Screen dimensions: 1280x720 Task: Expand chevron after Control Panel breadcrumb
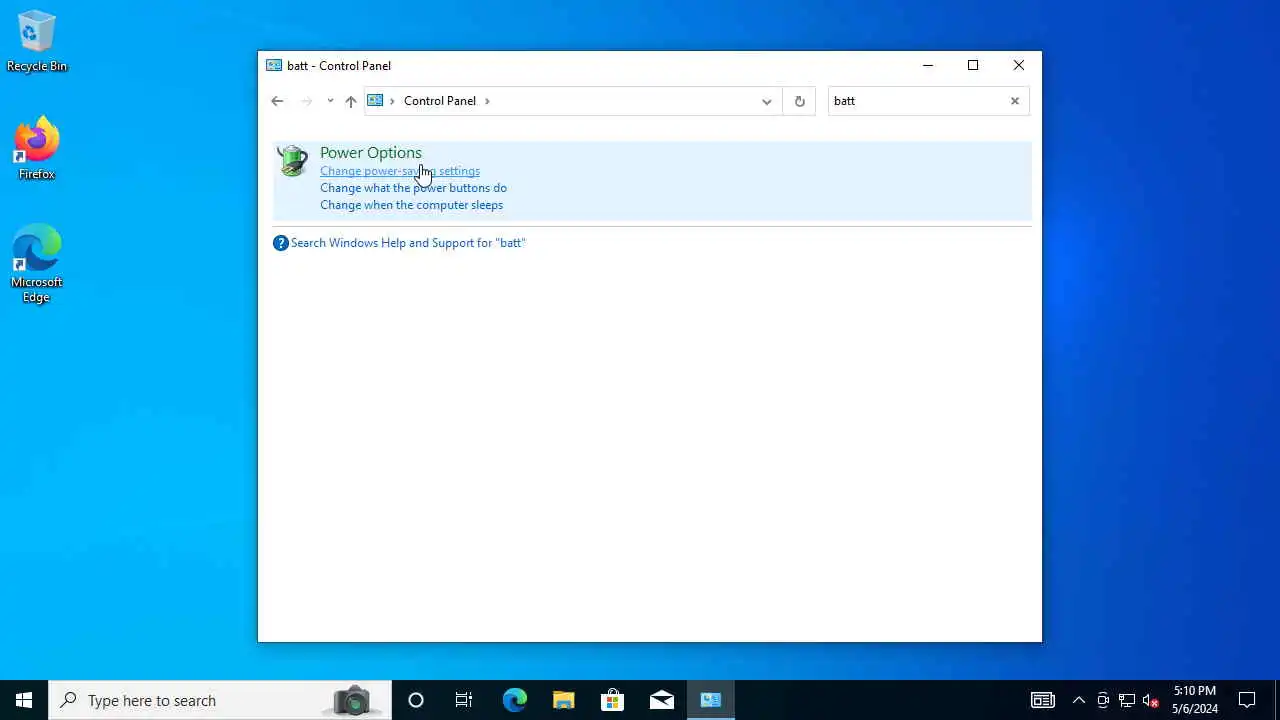tap(488, 101)
